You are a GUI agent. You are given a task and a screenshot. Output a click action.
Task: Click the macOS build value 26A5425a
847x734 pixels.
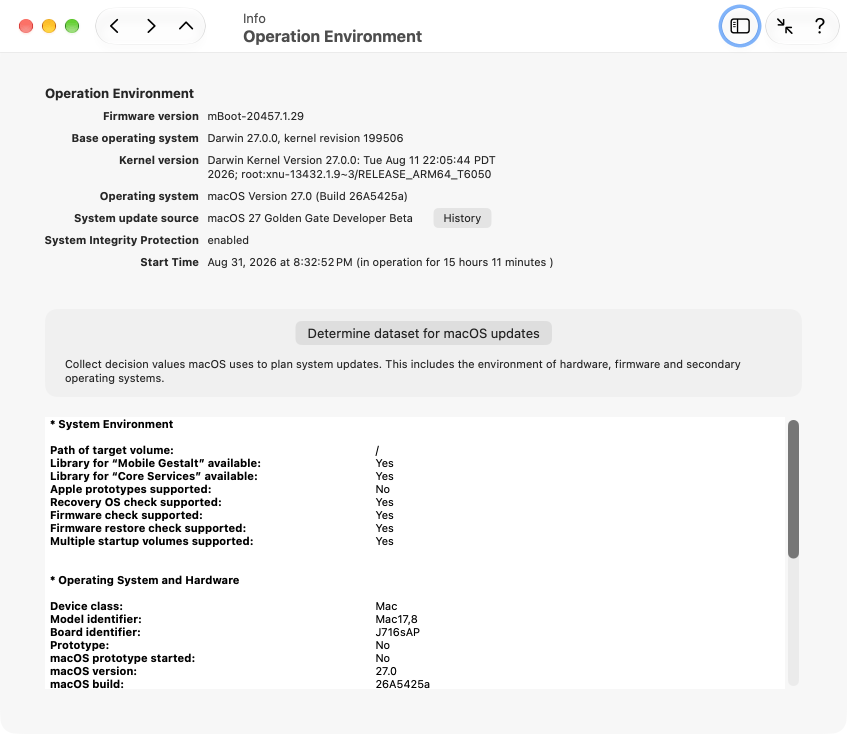(402, 684)
